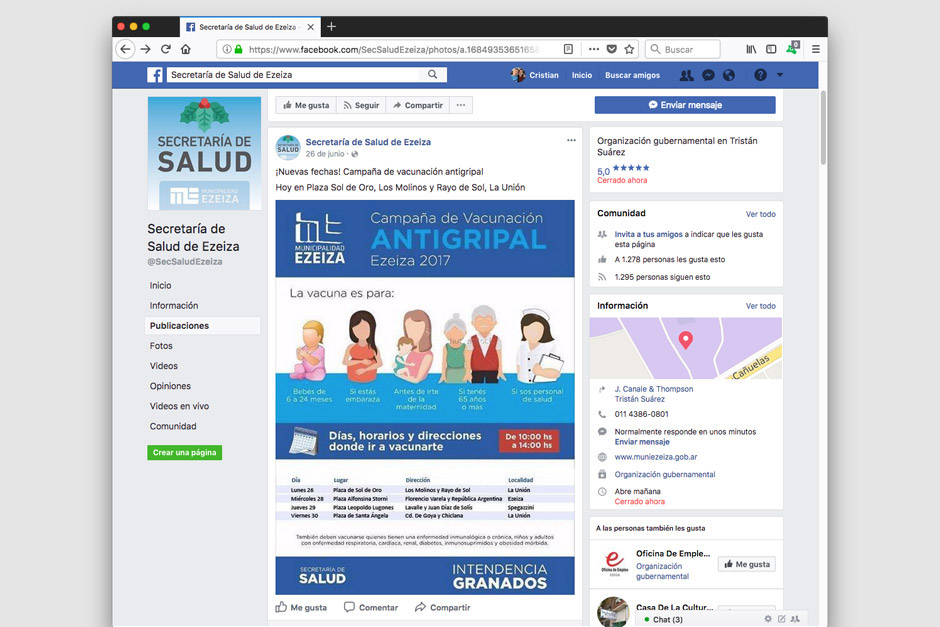The height and width of the screenshot is (627, 940).
Task: Open the browser home page
Action: click(x=186, y=49)
